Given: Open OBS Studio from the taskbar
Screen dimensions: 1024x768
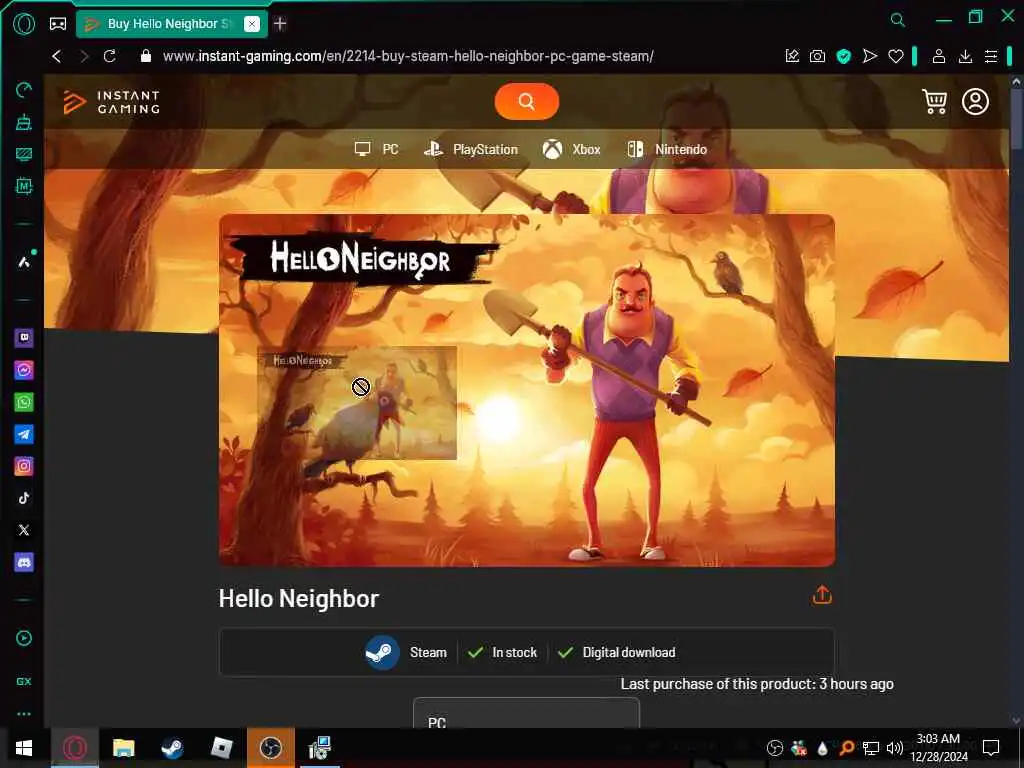Looking at the screenshot, I should (x=270, y=748).
